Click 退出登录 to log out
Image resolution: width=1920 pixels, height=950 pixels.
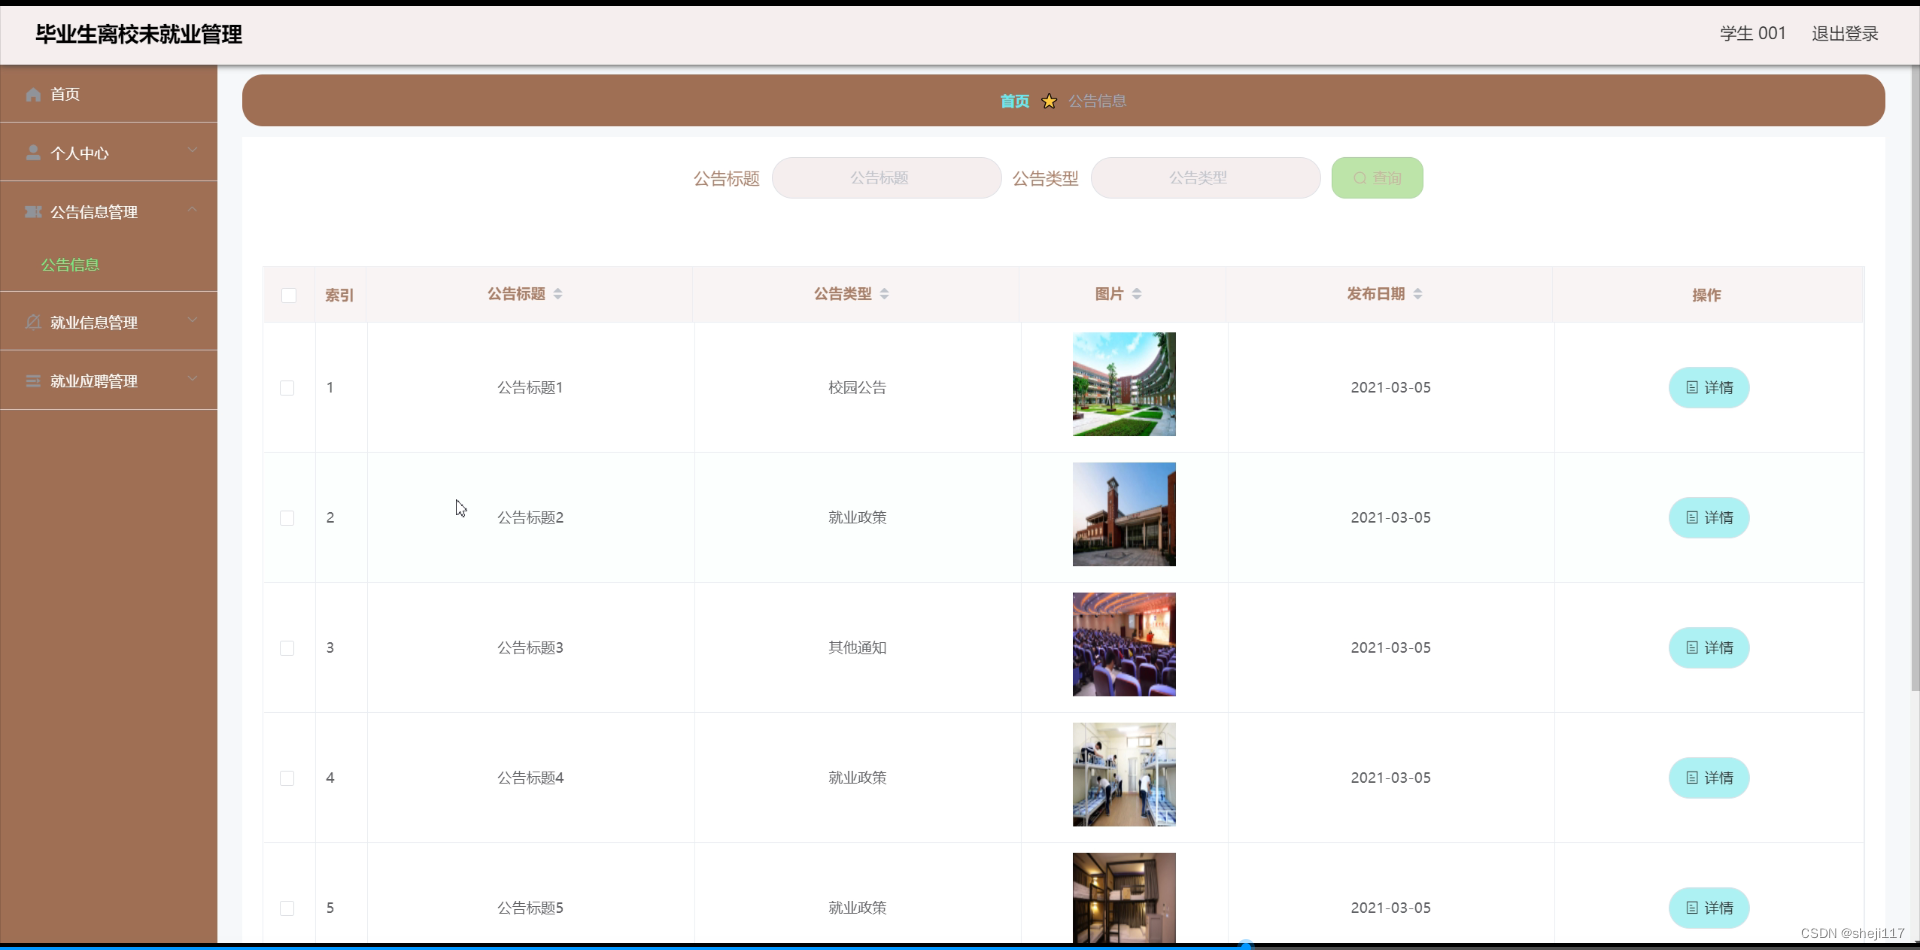1844,33
